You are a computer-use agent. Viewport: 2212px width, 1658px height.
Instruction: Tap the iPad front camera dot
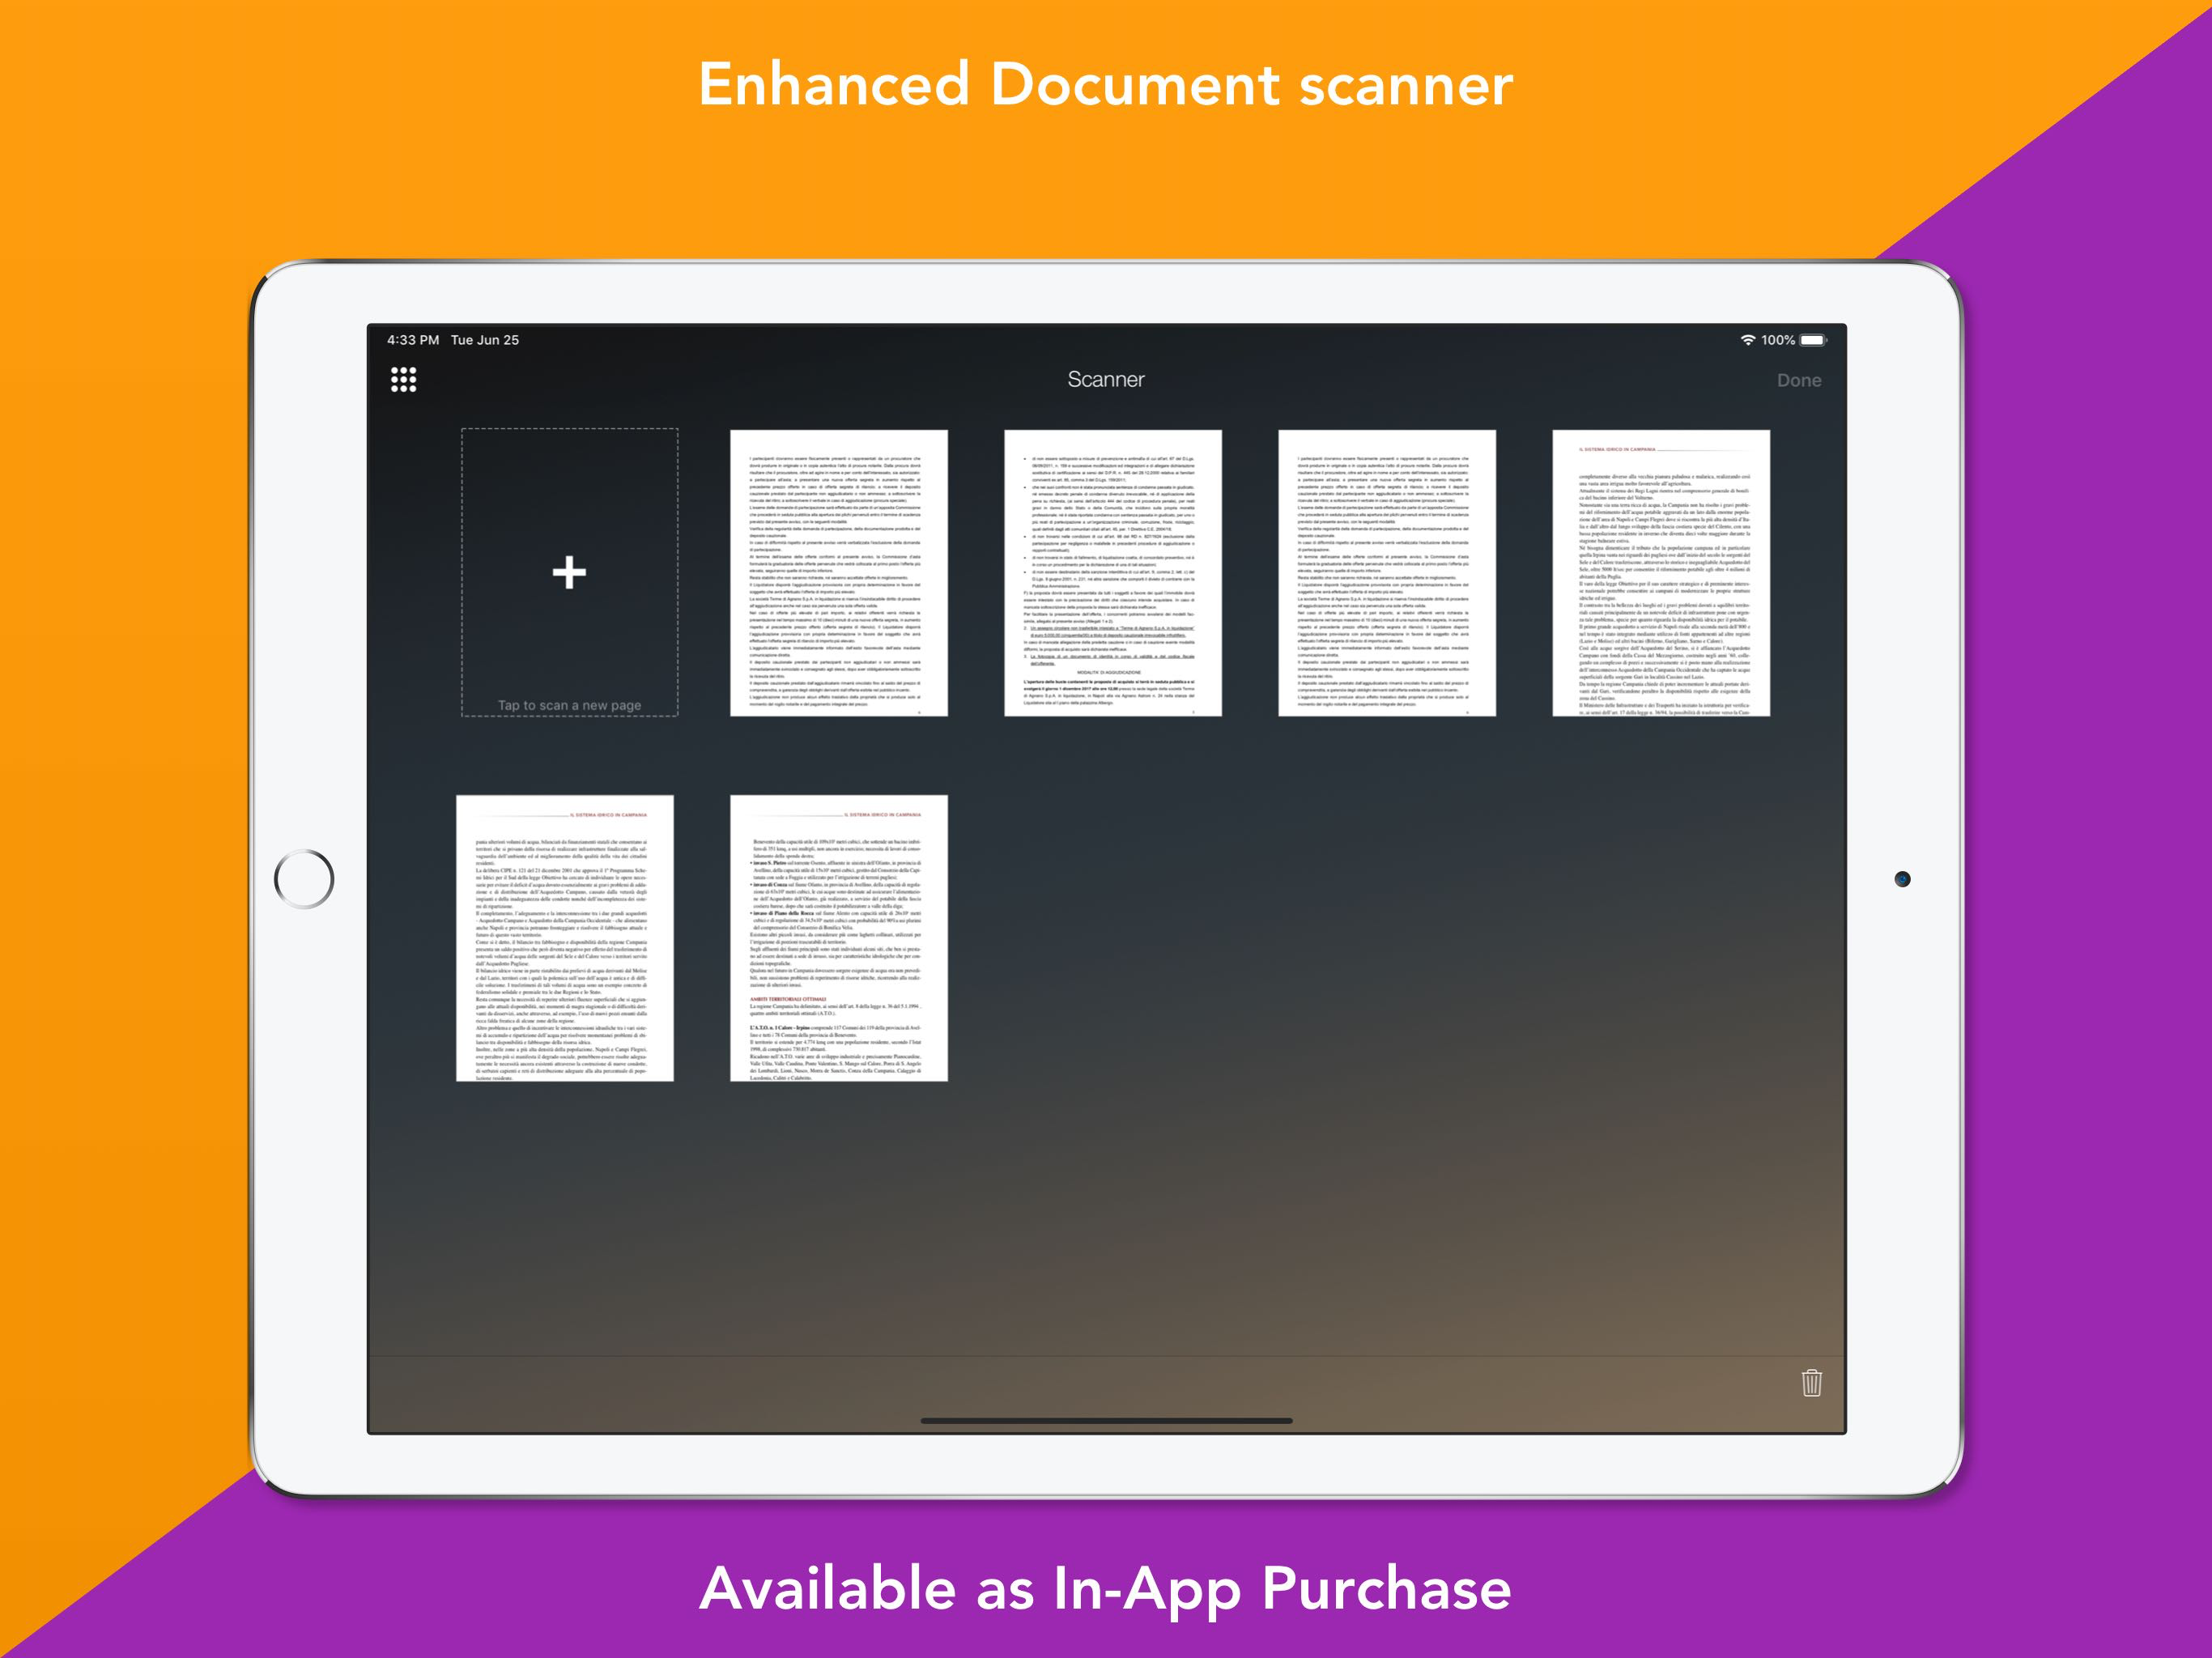click(x=1902, y=879)
